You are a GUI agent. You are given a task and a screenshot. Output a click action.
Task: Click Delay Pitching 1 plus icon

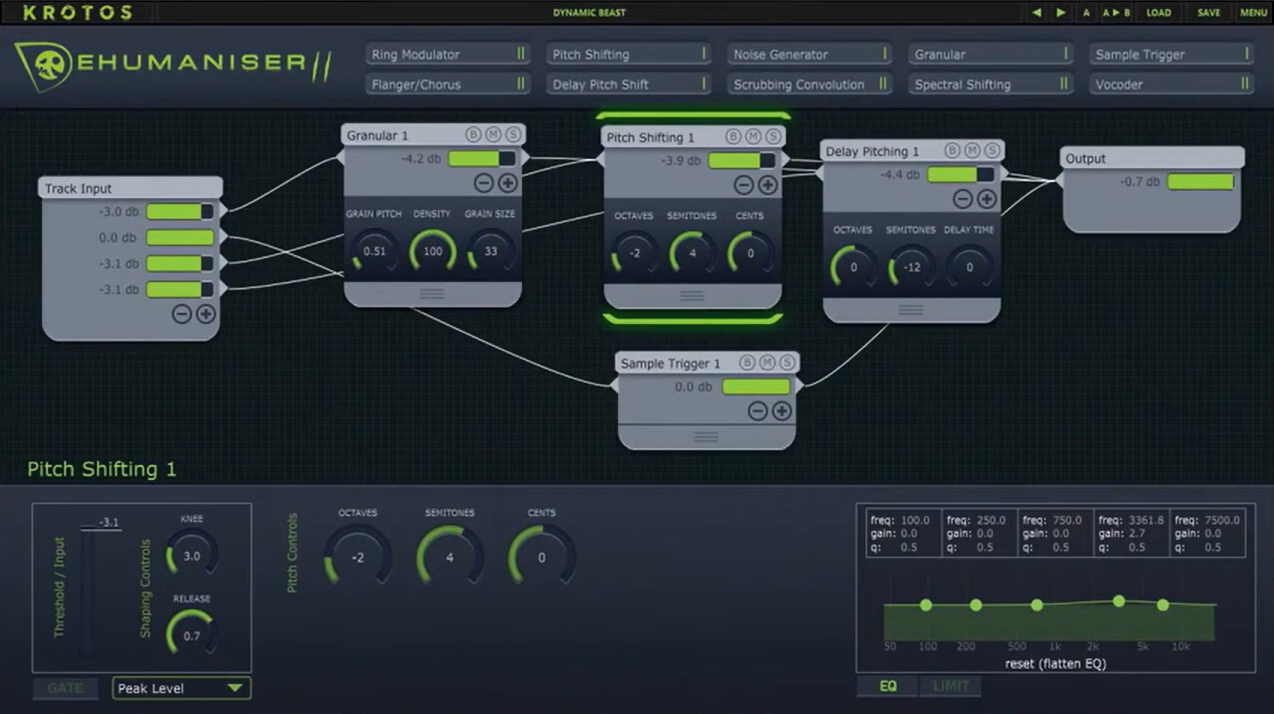(x=986, y=199)
